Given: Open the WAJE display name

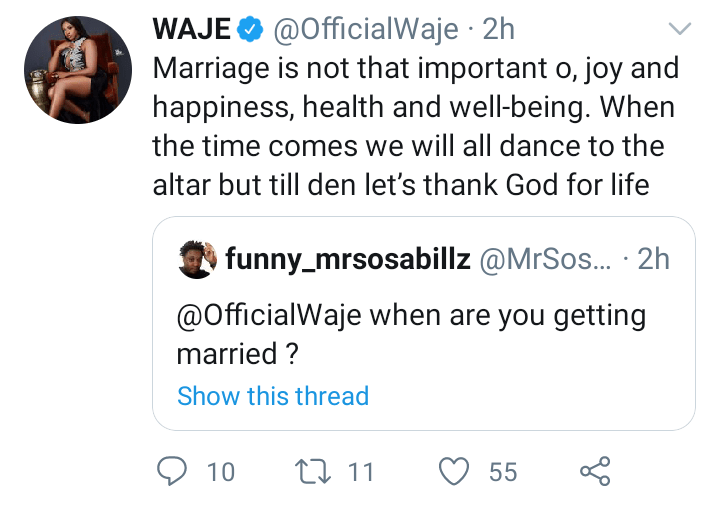Looking at the screenshot, I should pyautogui.click(x=190, y=30).
